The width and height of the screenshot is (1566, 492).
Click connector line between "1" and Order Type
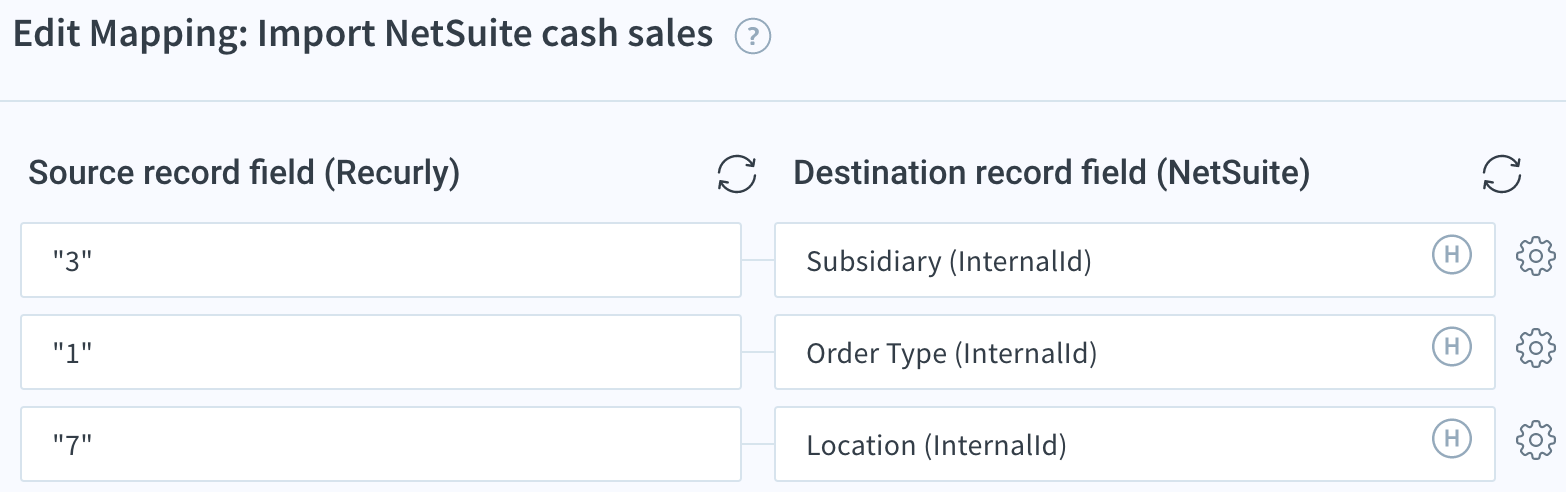758,352
